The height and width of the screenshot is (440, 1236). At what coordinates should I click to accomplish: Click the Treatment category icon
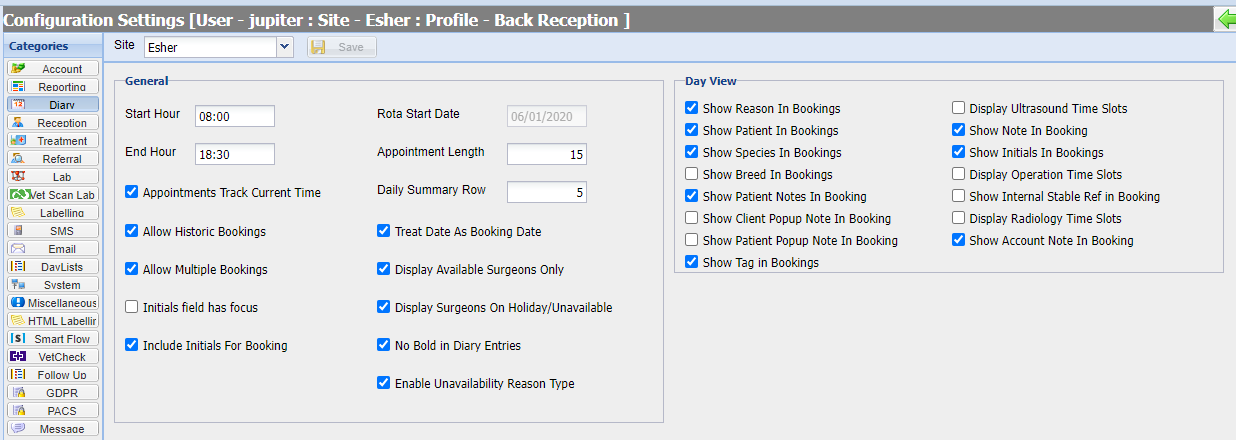[19, 141]
